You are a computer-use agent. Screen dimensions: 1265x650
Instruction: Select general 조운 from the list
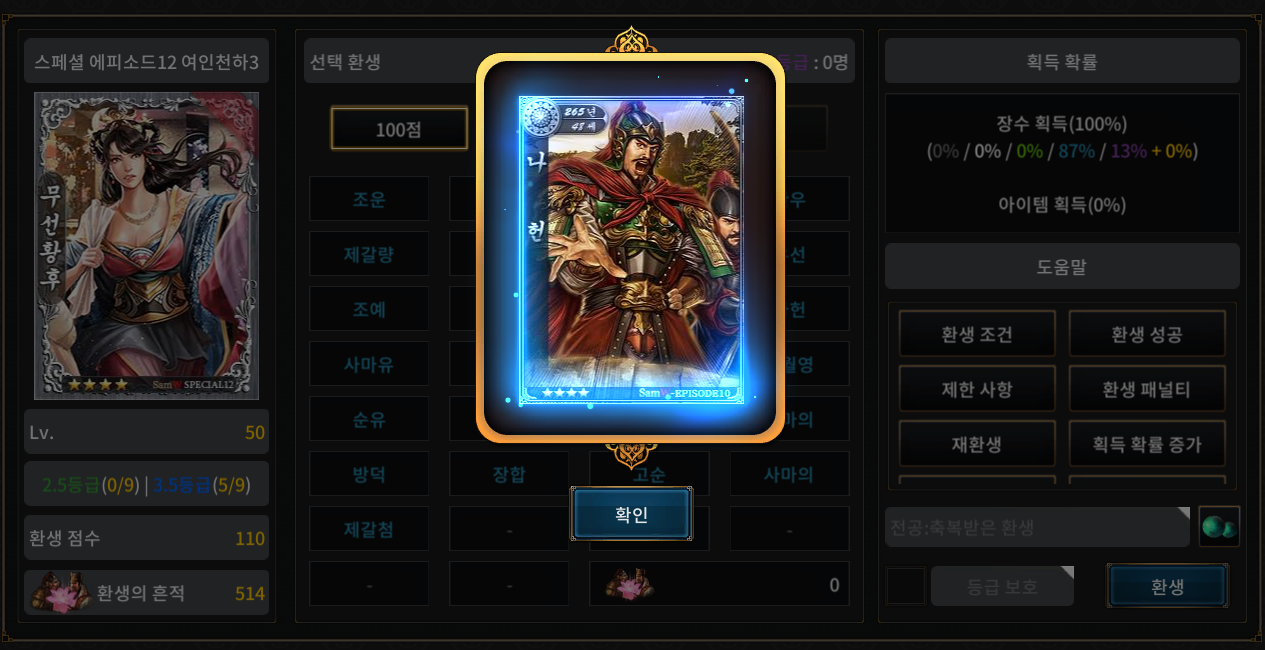pyautogui.click(x=369, y=199)
